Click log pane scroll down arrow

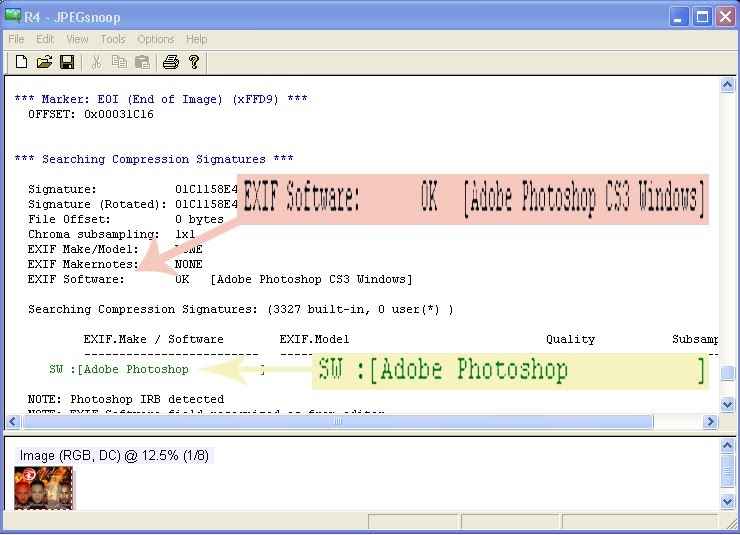(727, 404)
